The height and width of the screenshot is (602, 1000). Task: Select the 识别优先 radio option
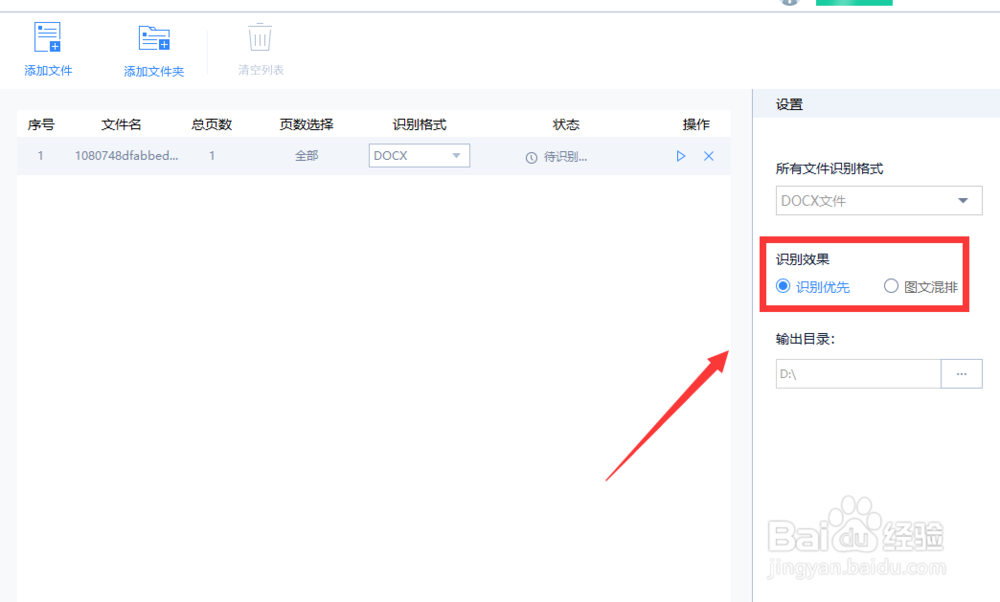(x=783, y=286)
